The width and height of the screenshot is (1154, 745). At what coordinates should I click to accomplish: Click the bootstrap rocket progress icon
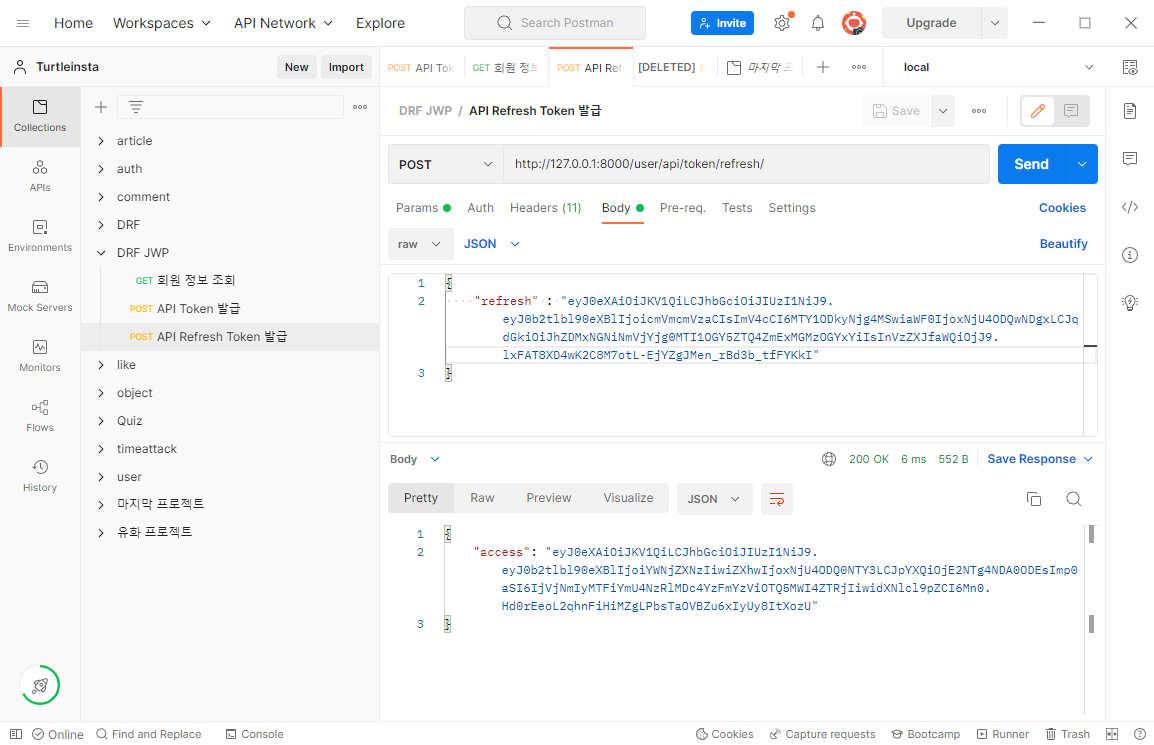(x=40, y=685)
